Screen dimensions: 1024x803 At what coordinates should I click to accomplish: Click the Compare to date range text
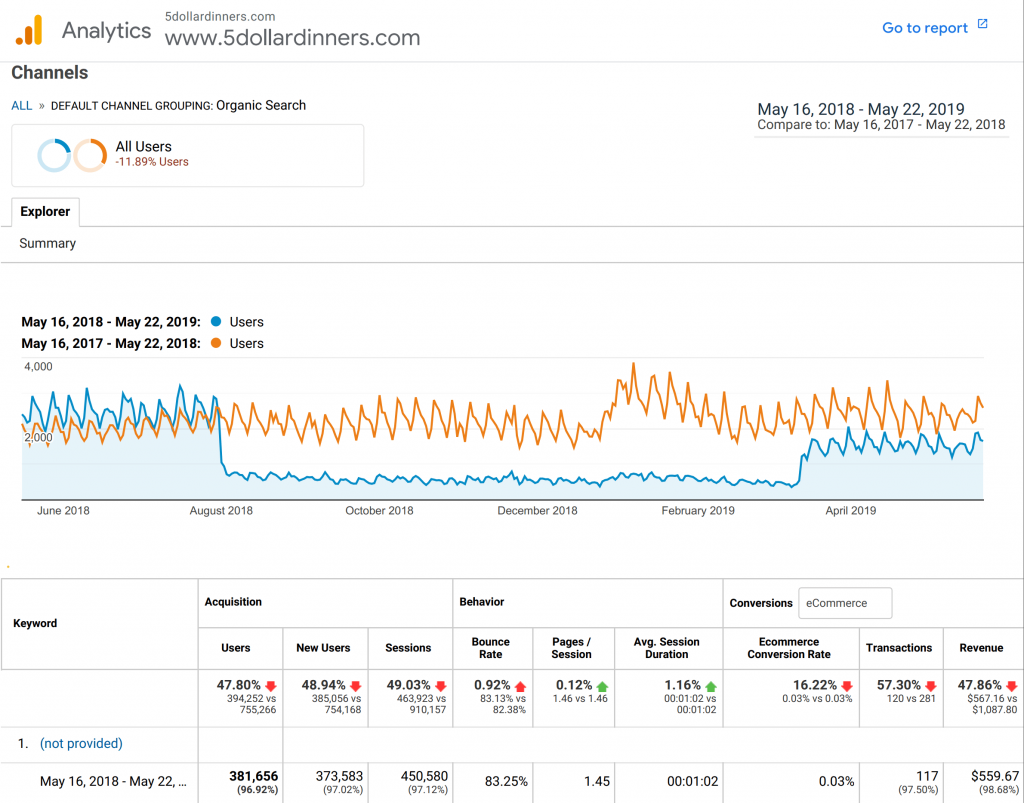[x=881, y=125]
